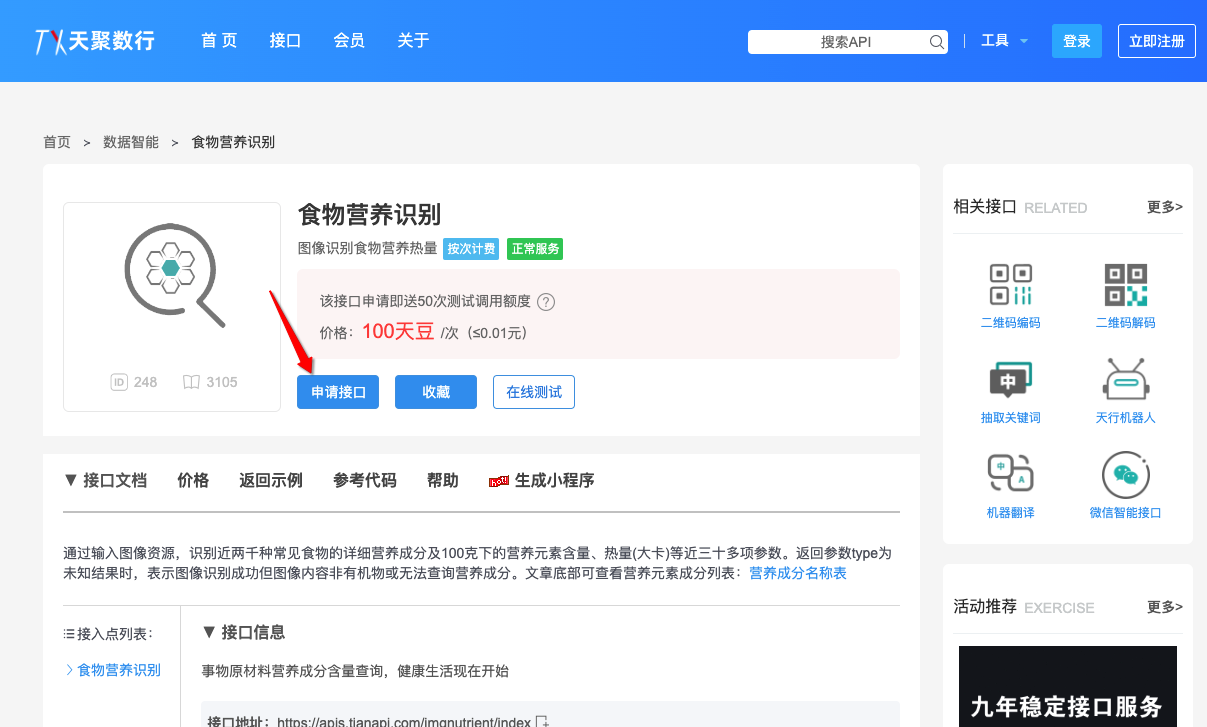The width and height of the screenshot is (1207, 727).
Task: Open the 营养成分名称表 link
Action: (798, 573)
